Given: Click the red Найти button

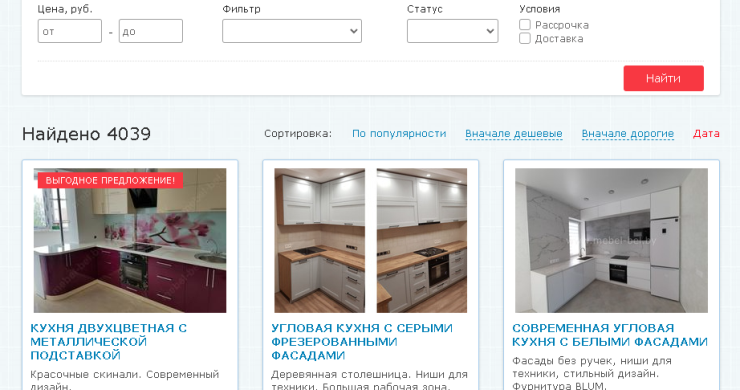Looking at the screenshot, I should pos(664,78).
